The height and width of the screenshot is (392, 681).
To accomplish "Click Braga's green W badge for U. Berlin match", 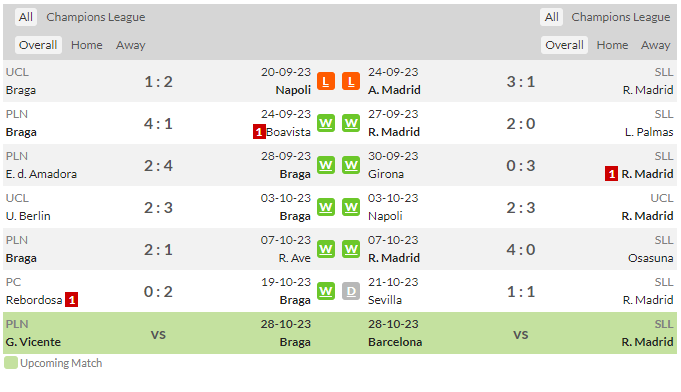I will (326, 207).
